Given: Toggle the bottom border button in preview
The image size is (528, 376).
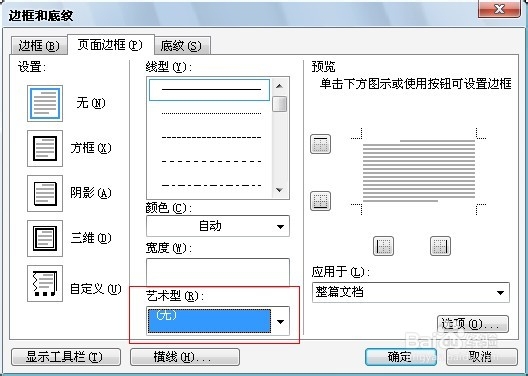Looking at the screenshot, I should click(x=320, y=201).
